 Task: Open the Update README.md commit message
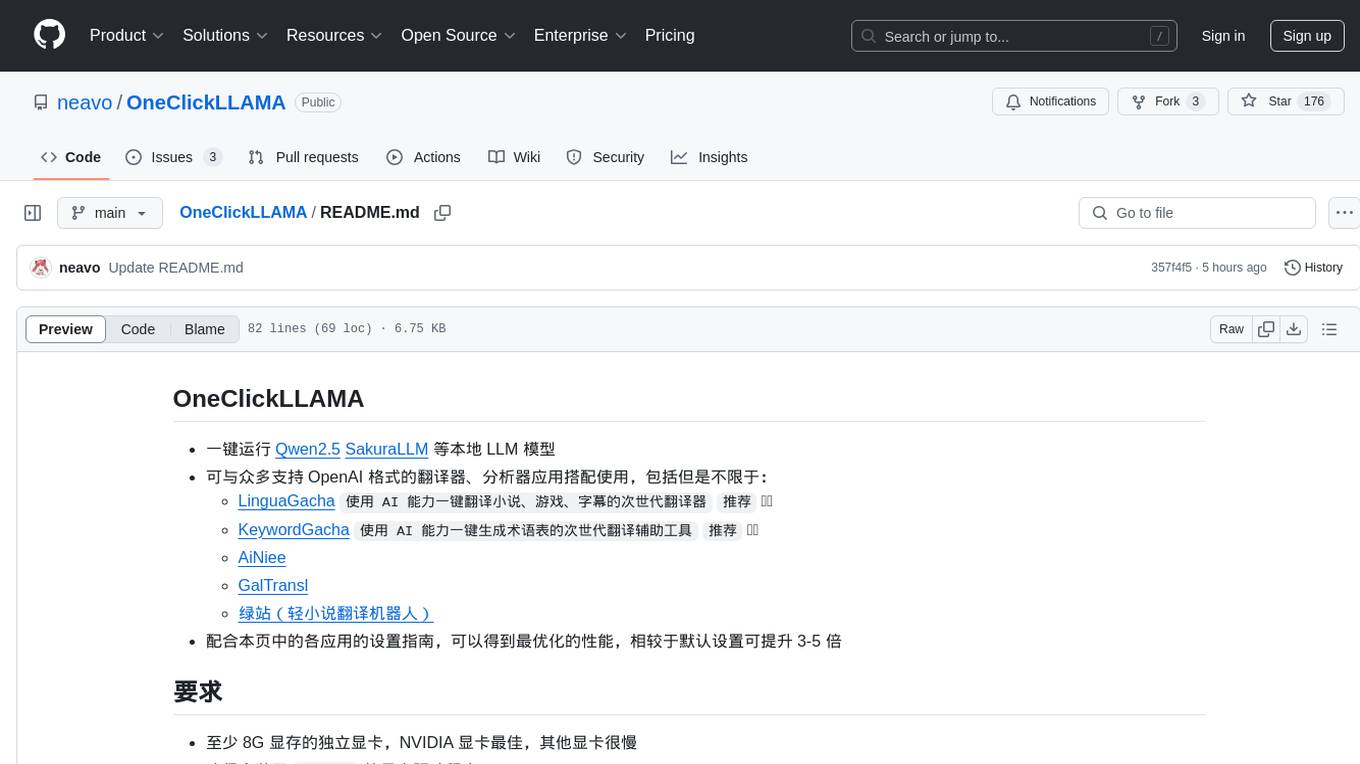pyautogui.click(x=176, y=268)
